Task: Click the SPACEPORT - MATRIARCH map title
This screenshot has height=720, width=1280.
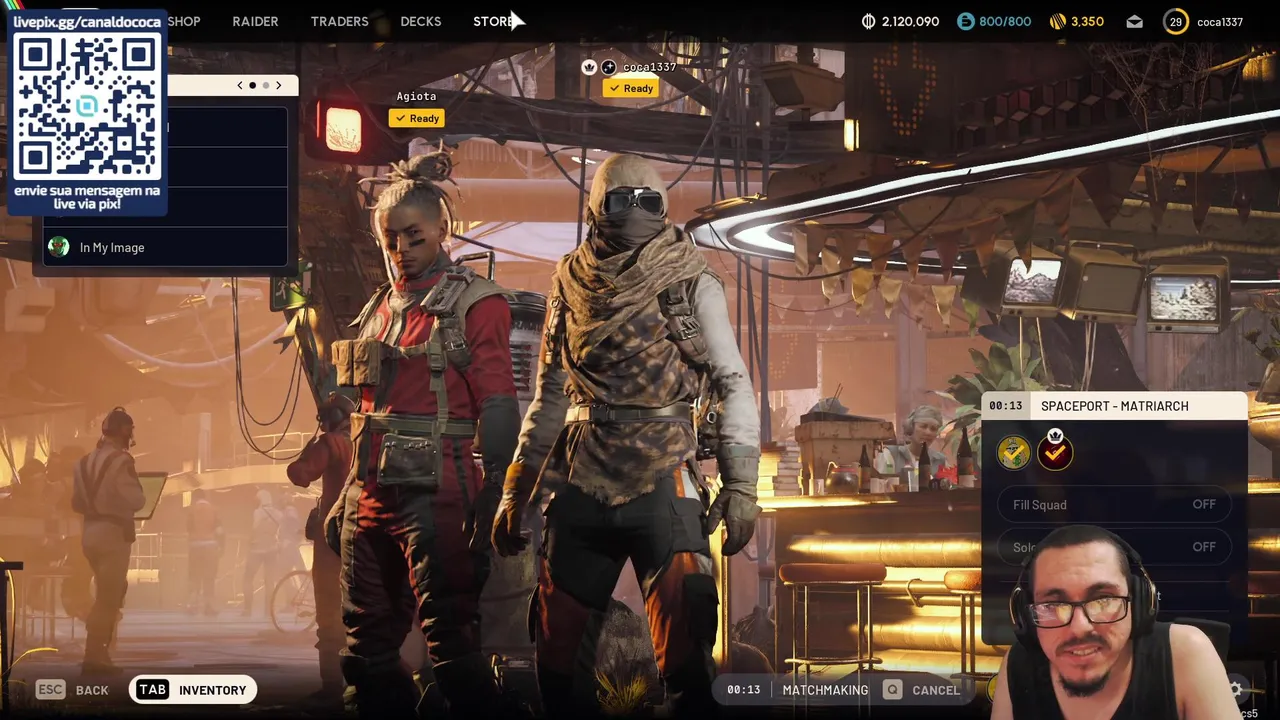Action: [x=1114, y=406]
